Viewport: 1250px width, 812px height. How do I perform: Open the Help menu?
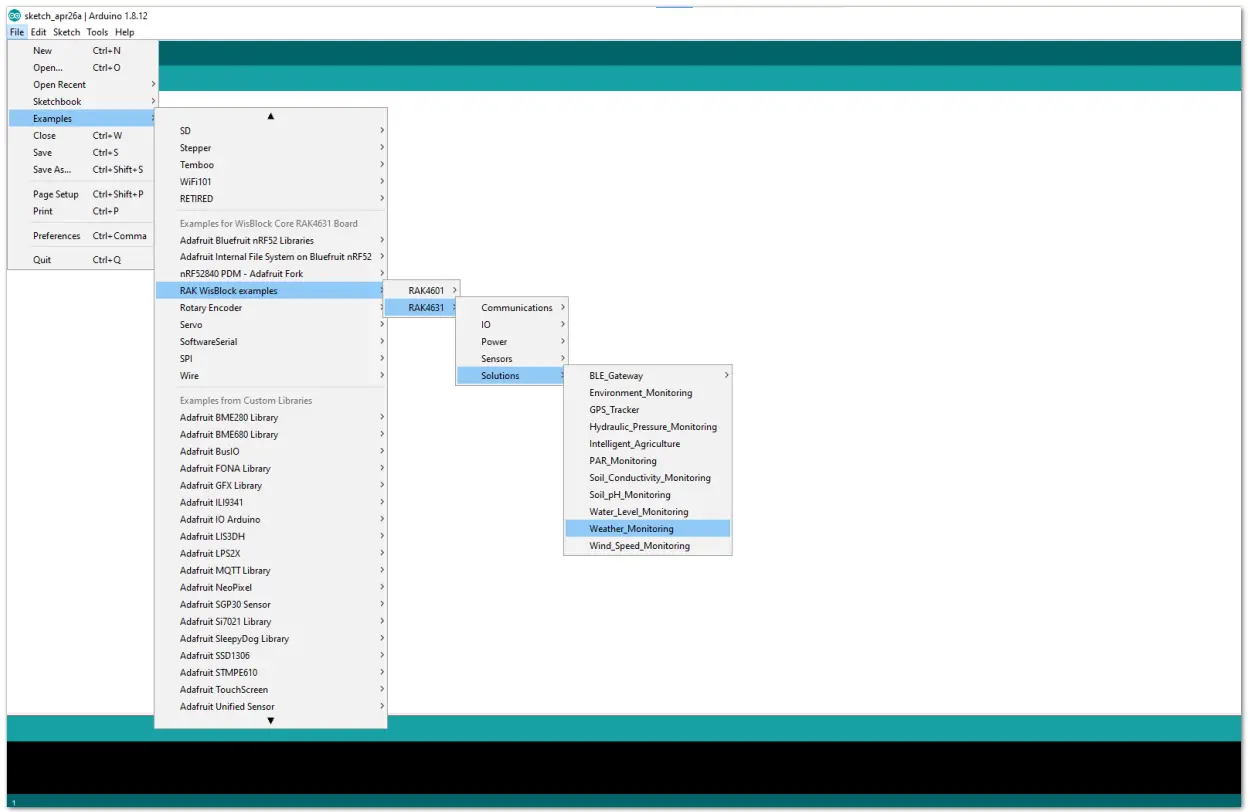124,32
